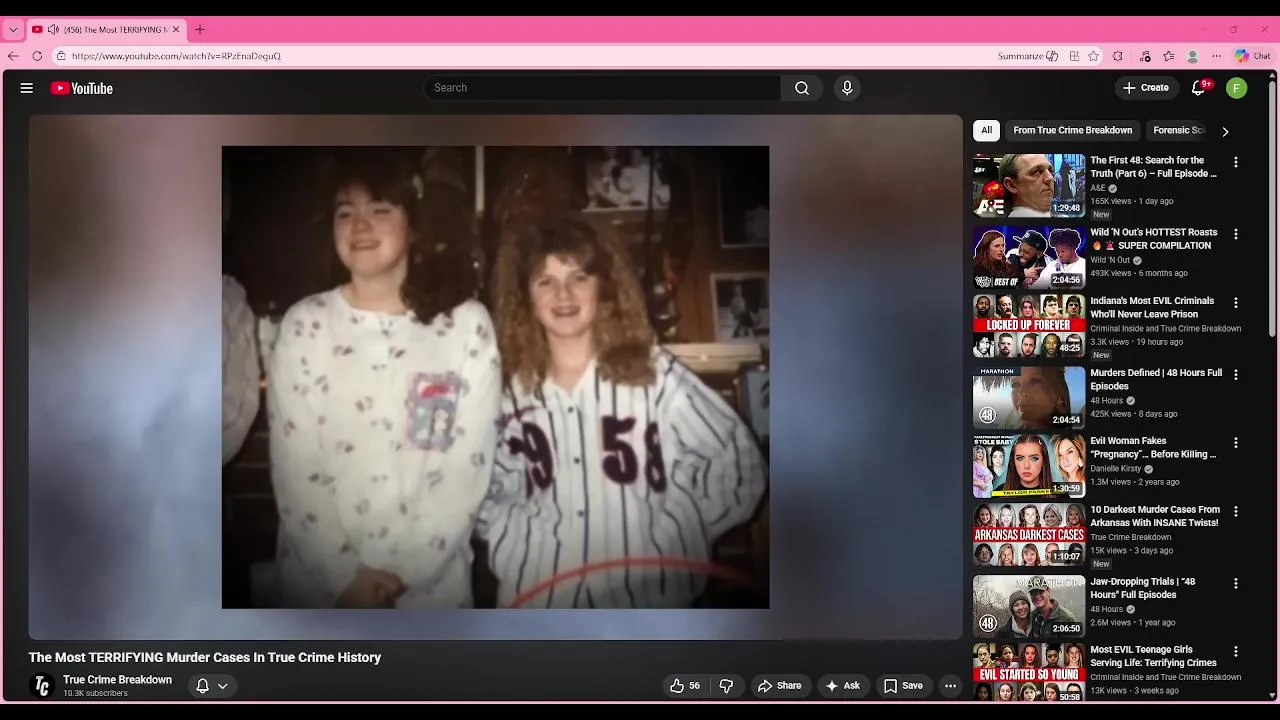Click the Create button

click(x=1146, y=88)
